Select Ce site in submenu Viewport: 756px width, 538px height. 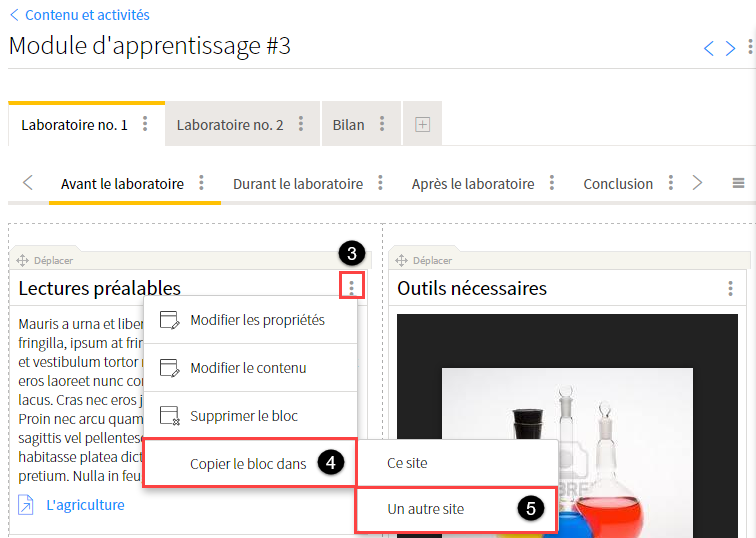(457, 463)
